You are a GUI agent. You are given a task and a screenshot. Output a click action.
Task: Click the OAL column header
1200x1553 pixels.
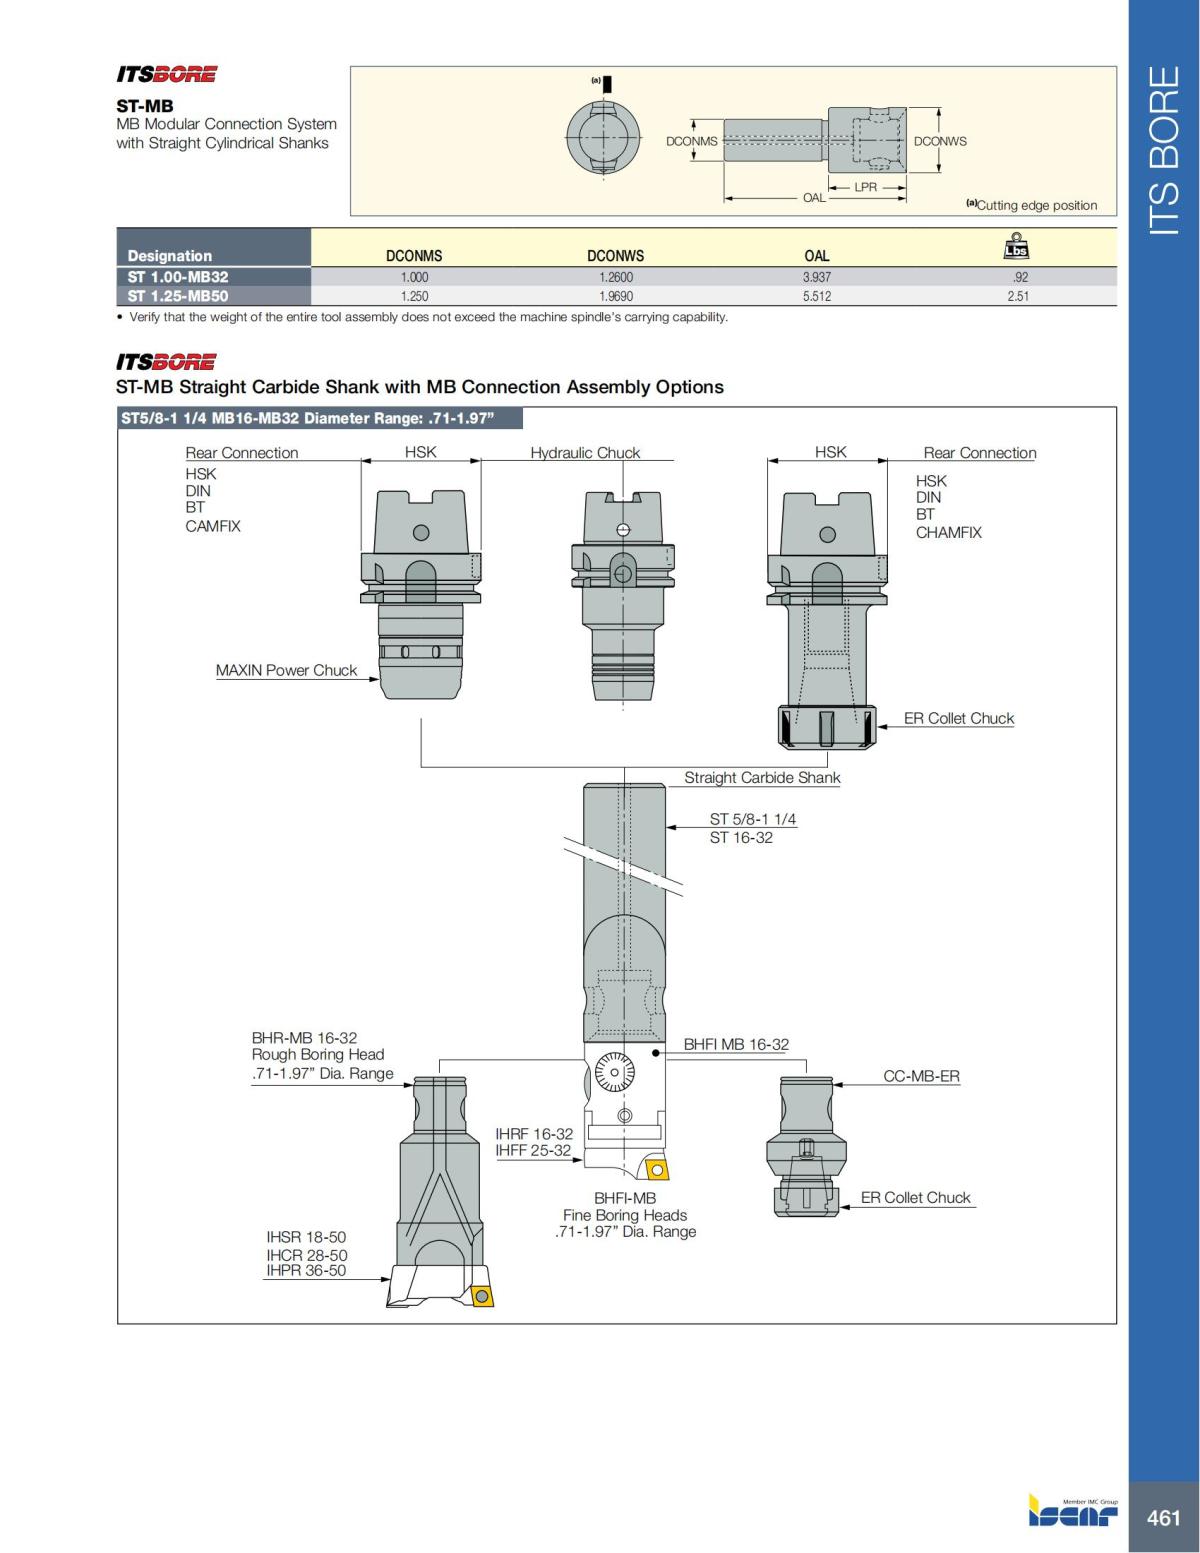816,256
